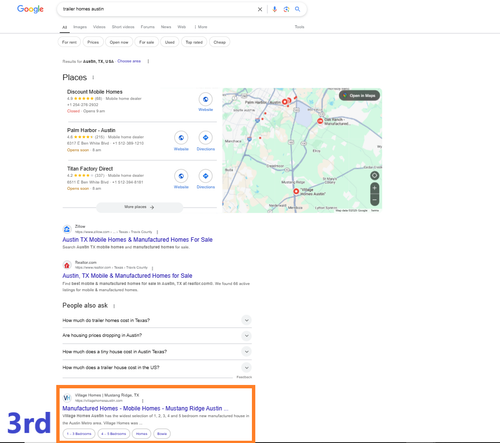Apply the 'For sale' filter chip
Image resolution: width=500 pixels, height=443 pixels.
click(x=147, y=42)
